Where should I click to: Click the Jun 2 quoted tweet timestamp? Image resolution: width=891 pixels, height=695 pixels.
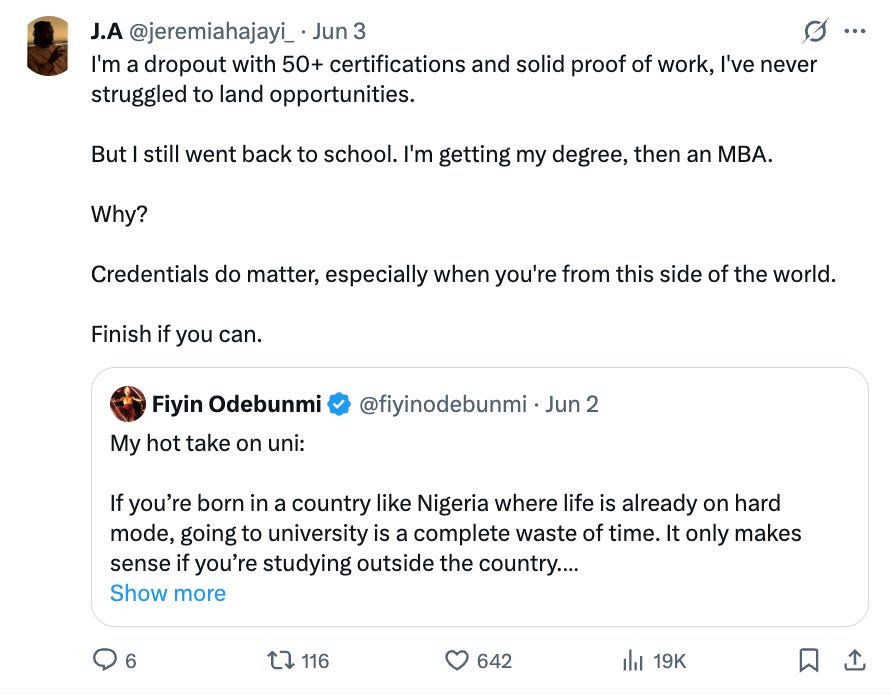point(573,404)
